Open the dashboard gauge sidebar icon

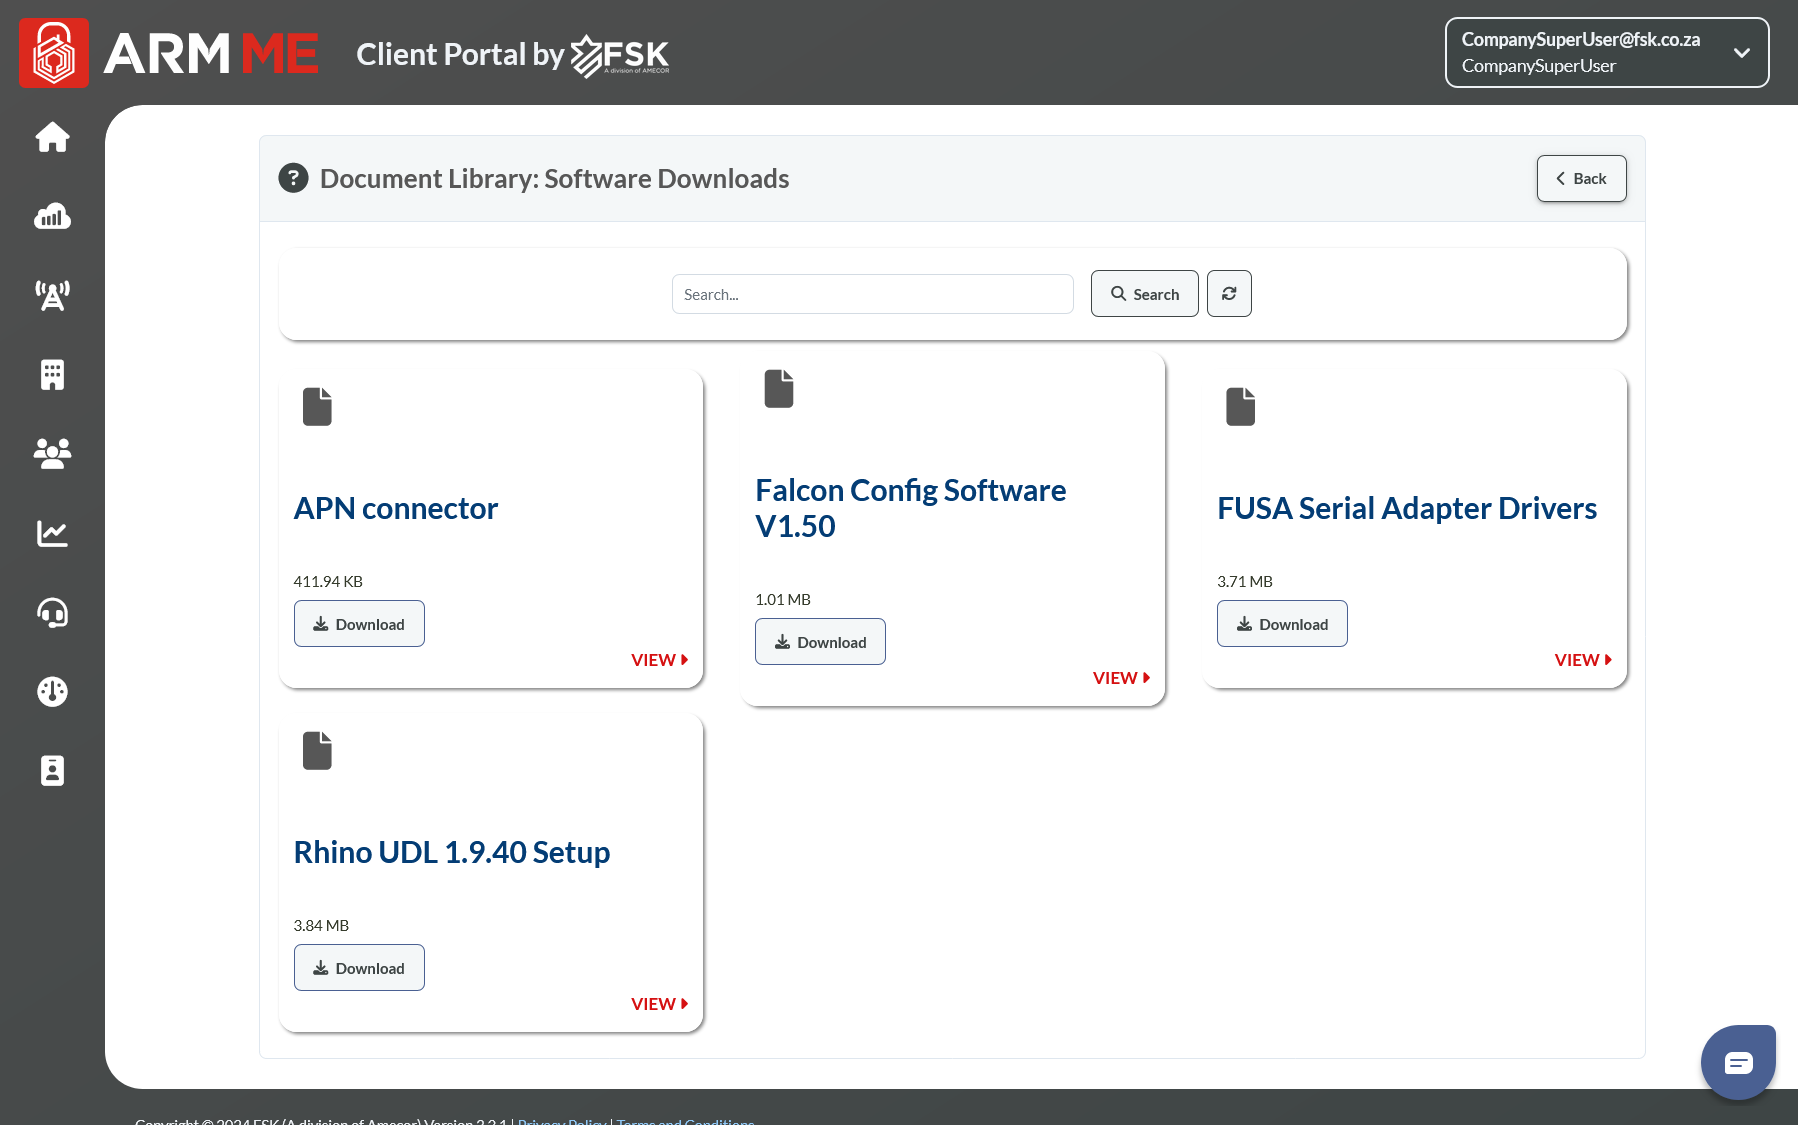coord(52,691)
